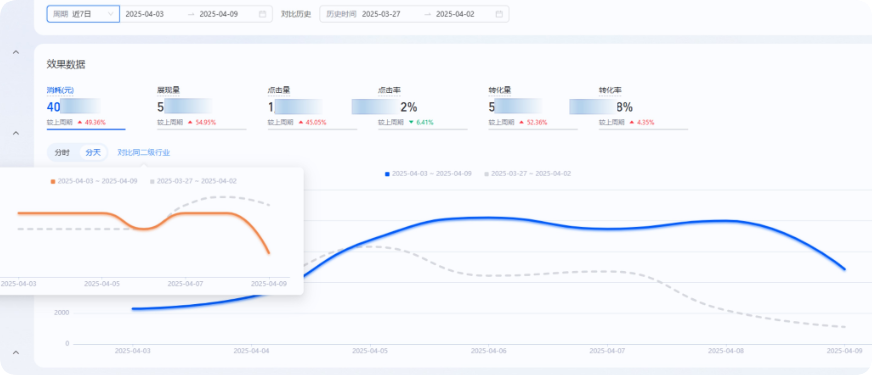Click the 历史时间 start date 2025-03-27
This screenshot has height=375, width=872.
381,14
